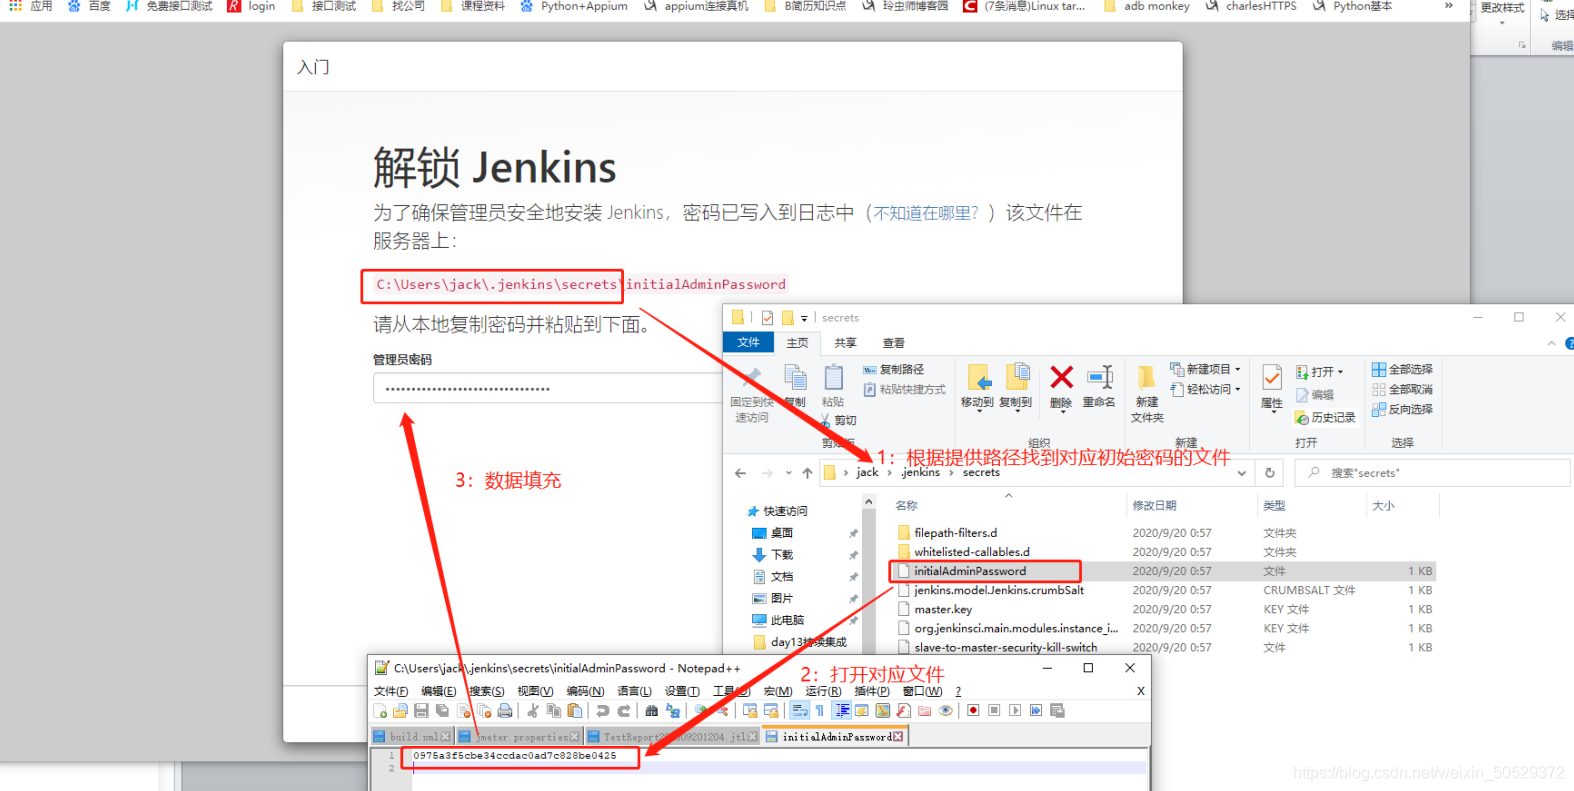
Task: Click 复制路径 in the Explorer ribbon
Action: pyautogui.click(x=893, y=369)
